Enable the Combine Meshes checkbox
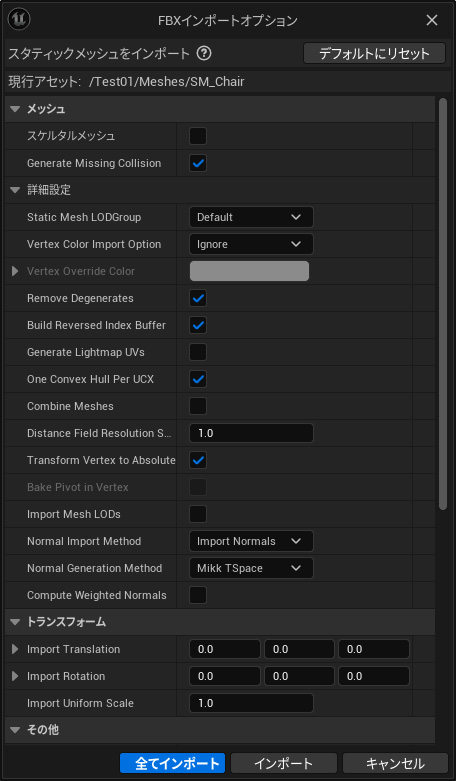 point(198,406)
